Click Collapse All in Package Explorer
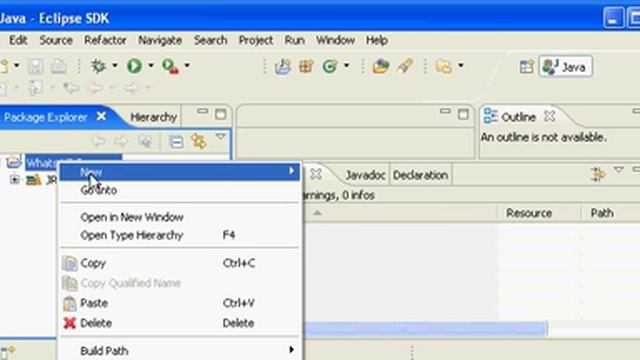The height and width of the screenshot is (360, 640). pos(176,142)
